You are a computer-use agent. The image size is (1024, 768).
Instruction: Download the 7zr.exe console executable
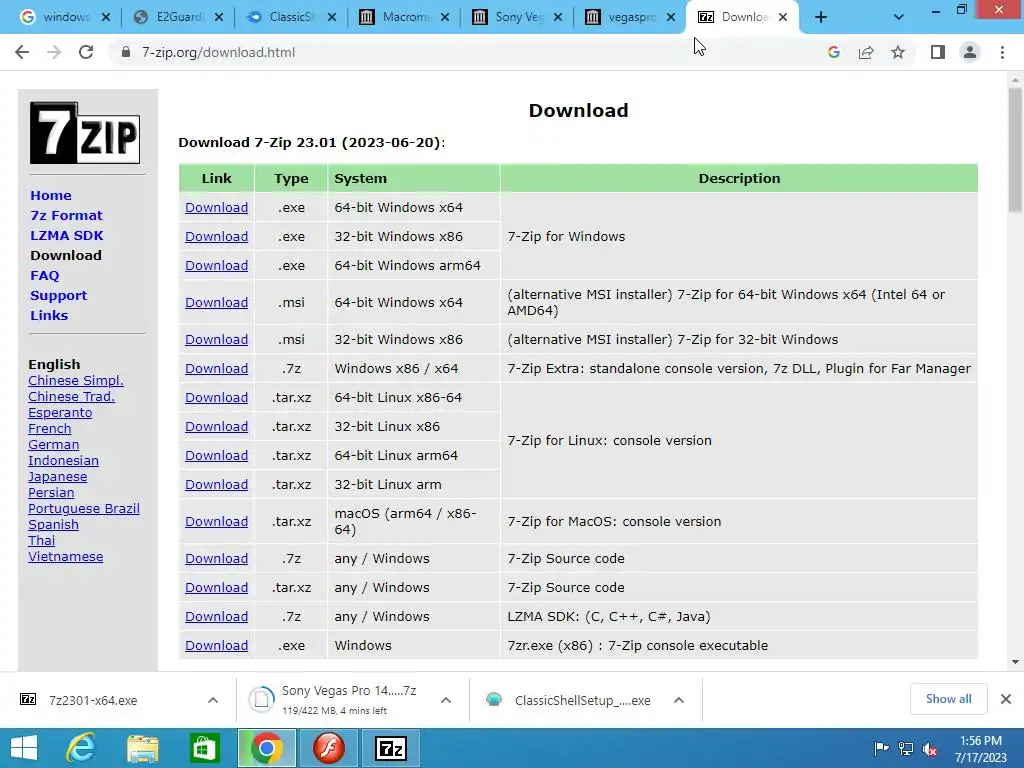click(x=216, y=646)
